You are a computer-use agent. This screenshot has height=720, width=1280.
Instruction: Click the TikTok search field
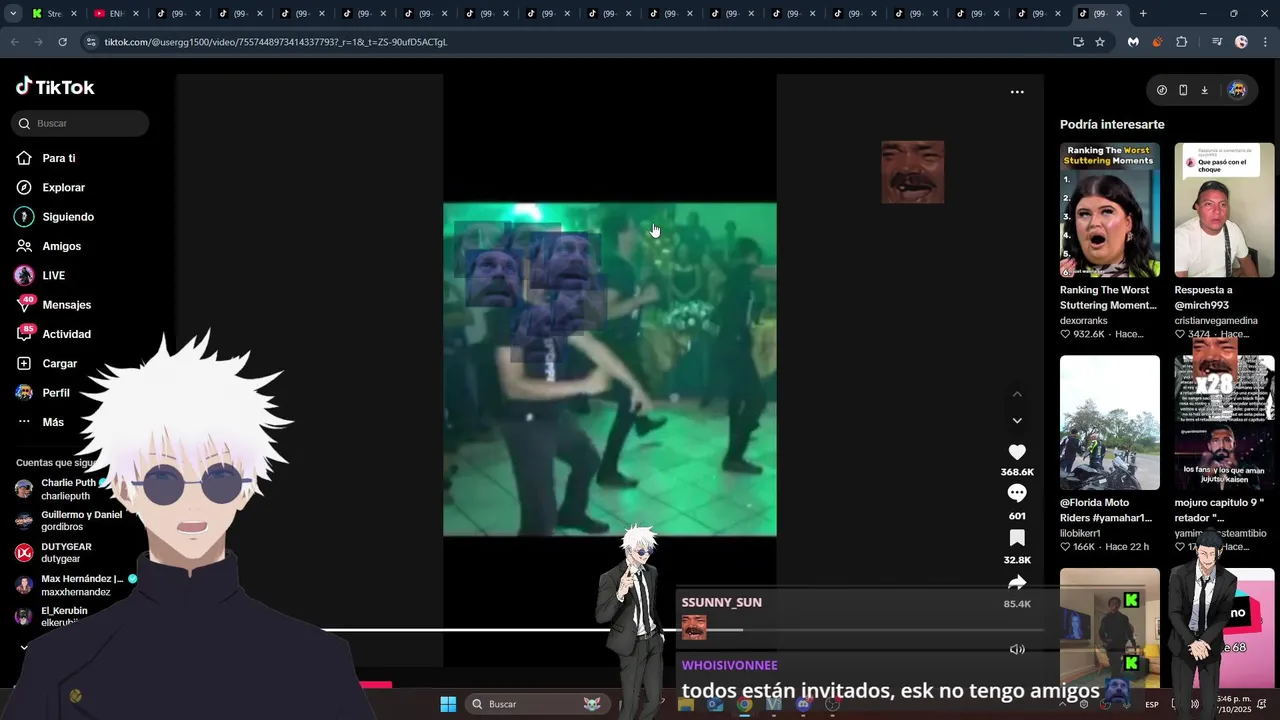[x=80, y=123]
